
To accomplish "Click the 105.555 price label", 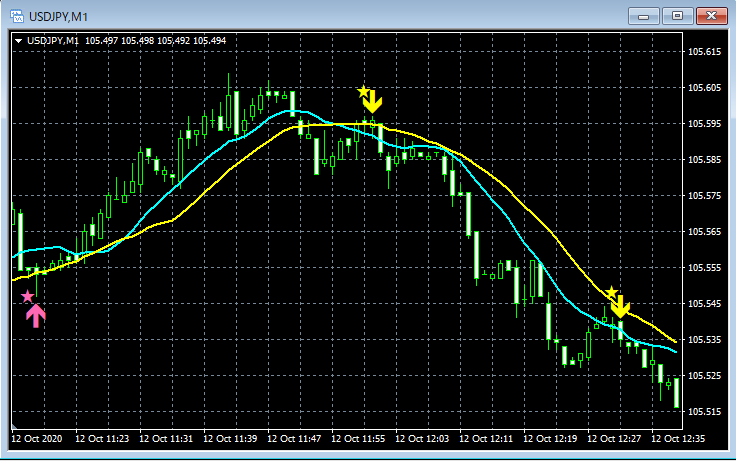I will point(704,268).
